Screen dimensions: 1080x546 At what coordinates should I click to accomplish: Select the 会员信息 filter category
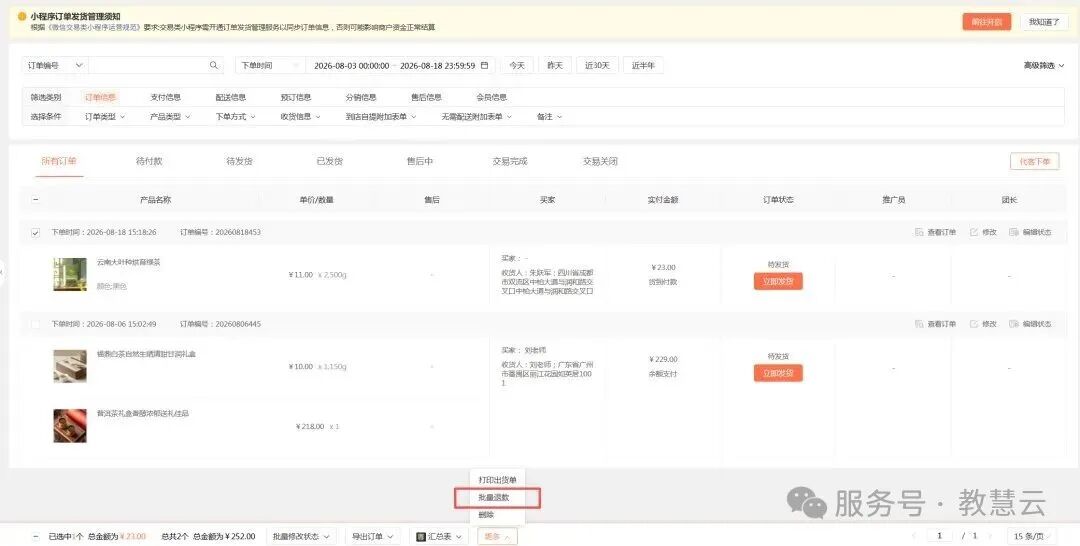(x=491, y=97)
